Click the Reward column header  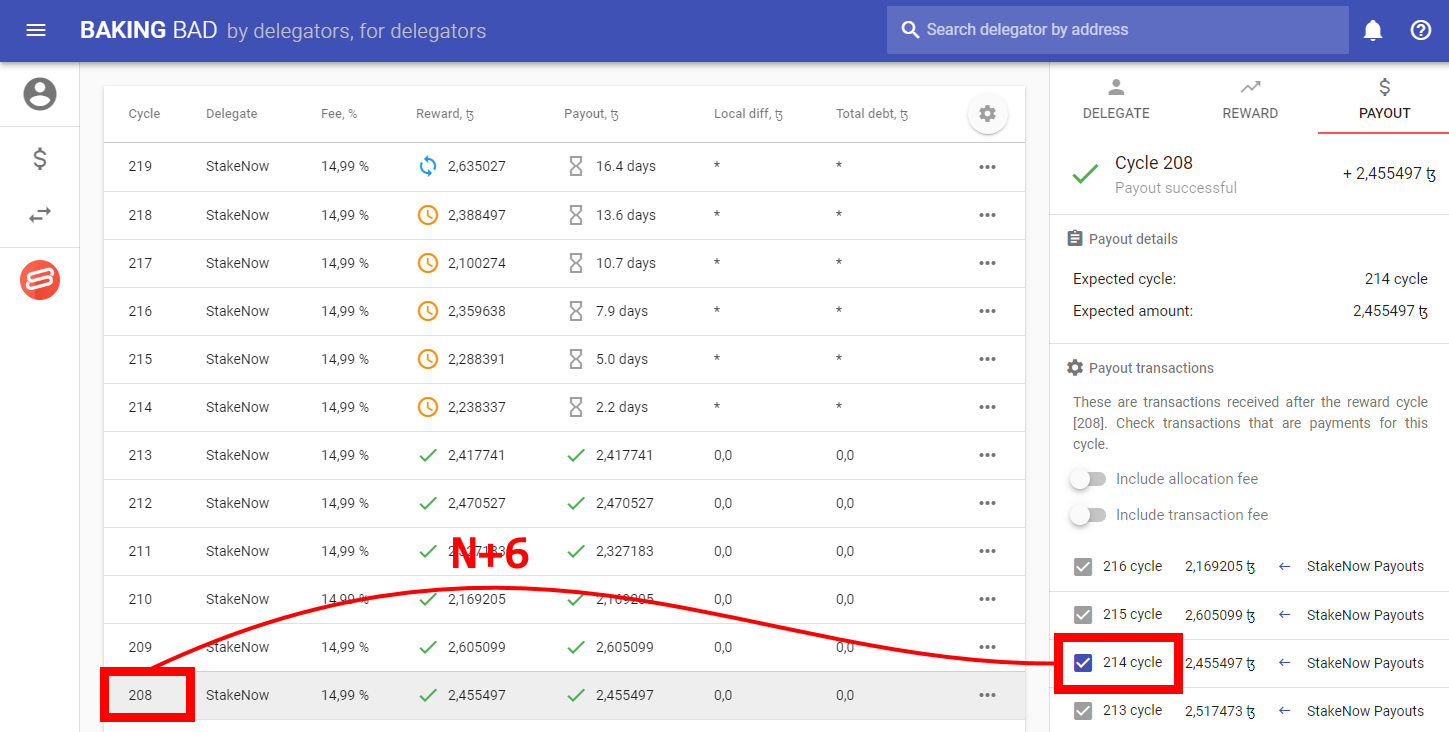445,114
